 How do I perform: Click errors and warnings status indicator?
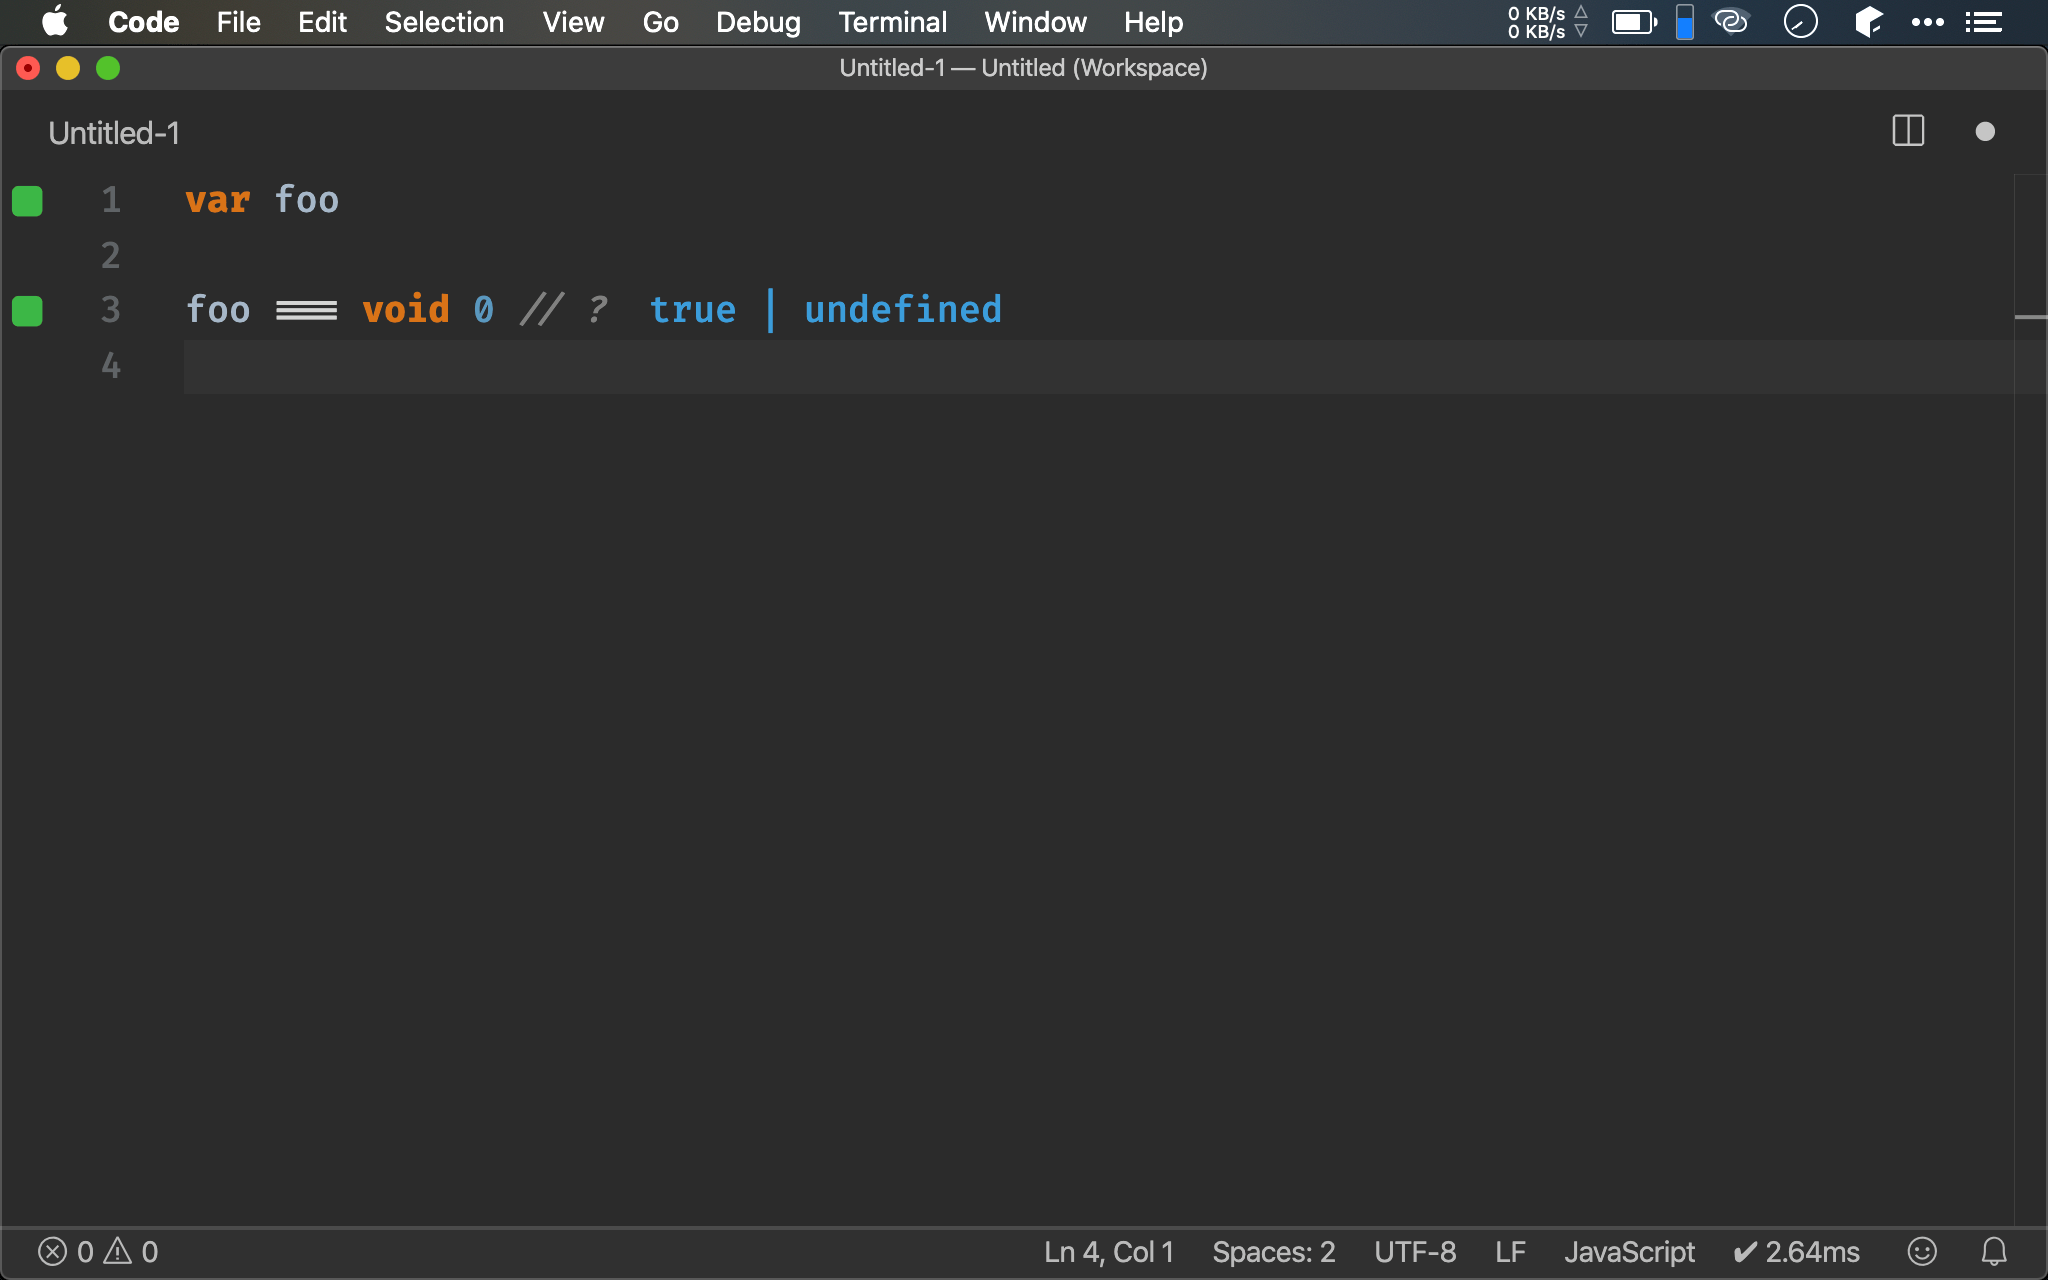(98, 1251)
